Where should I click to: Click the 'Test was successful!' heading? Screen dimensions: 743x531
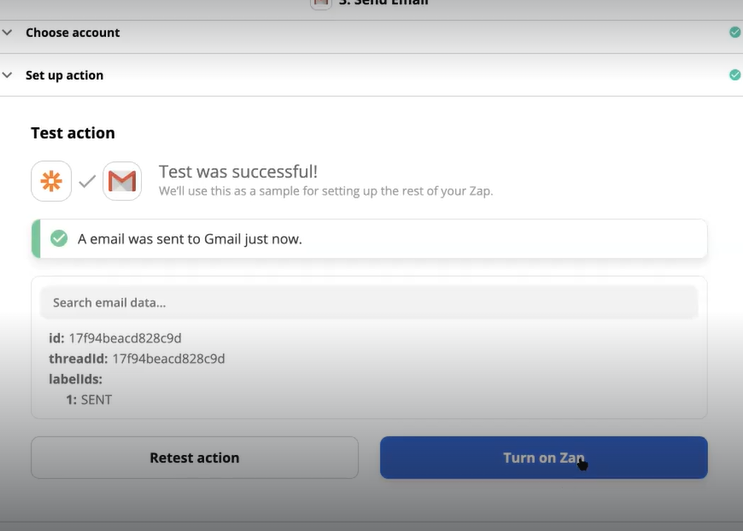(x=238, y=171)
